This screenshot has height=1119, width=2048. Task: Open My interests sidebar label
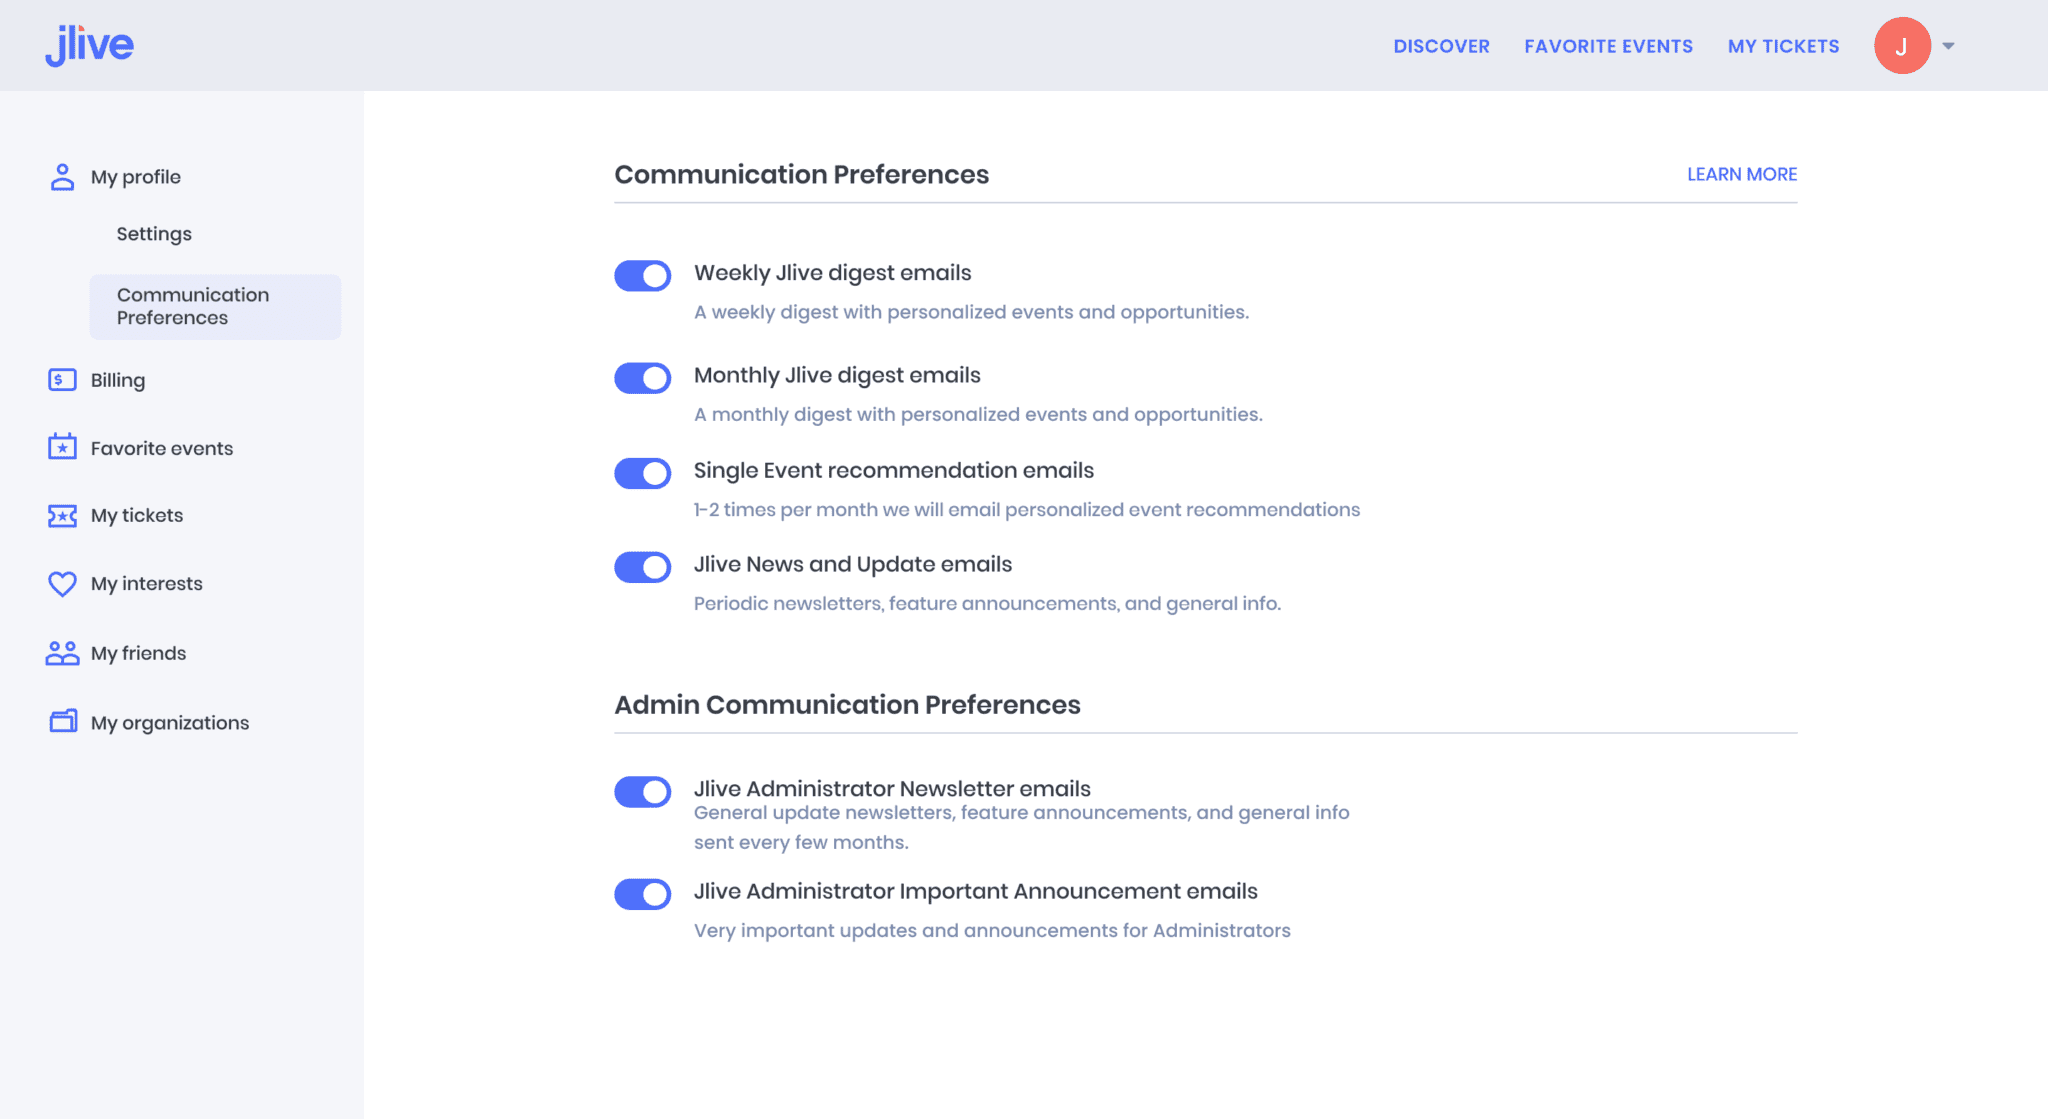click(147, 584)
